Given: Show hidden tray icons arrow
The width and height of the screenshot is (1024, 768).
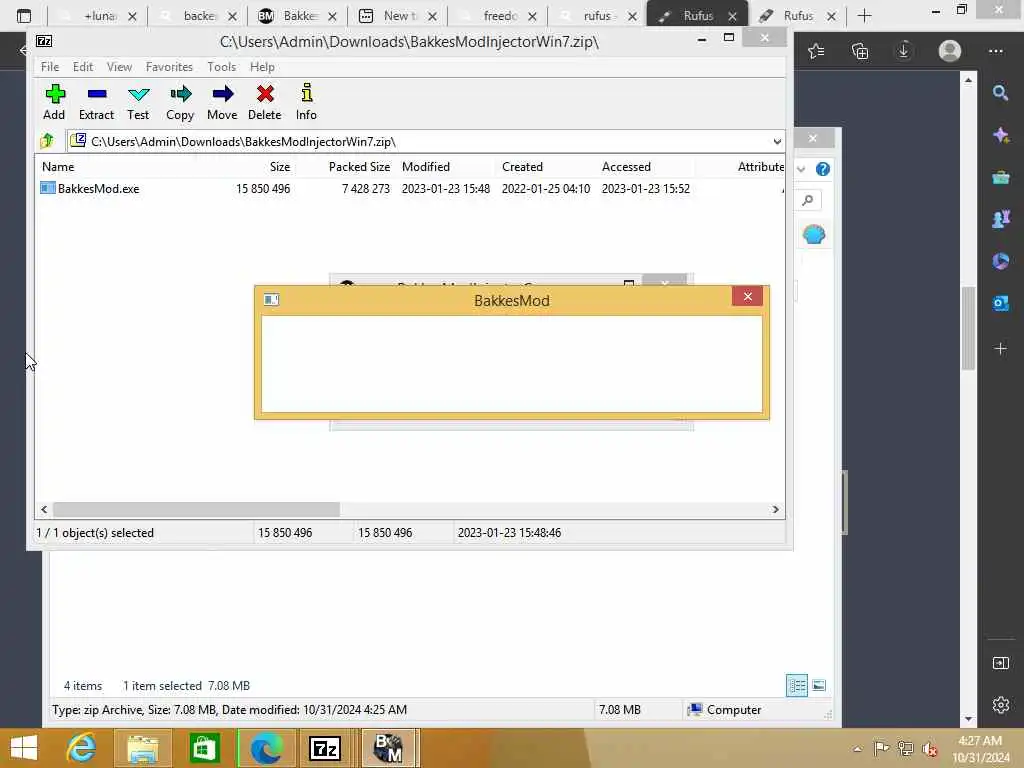Looking at the screenshot, I should click(x=857, y=748).
